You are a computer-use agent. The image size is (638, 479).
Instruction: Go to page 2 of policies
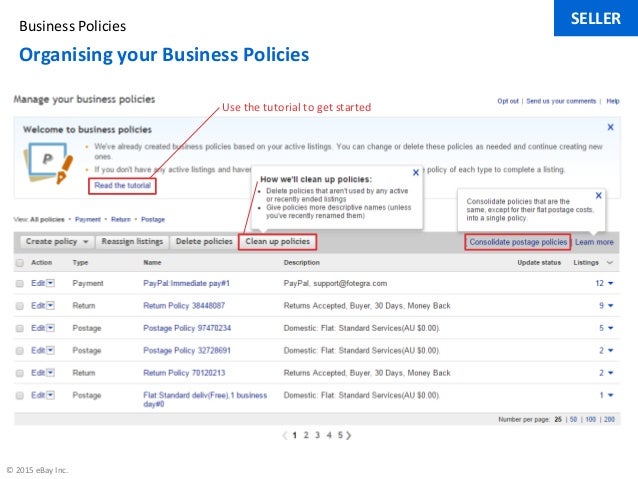(306, 435)
